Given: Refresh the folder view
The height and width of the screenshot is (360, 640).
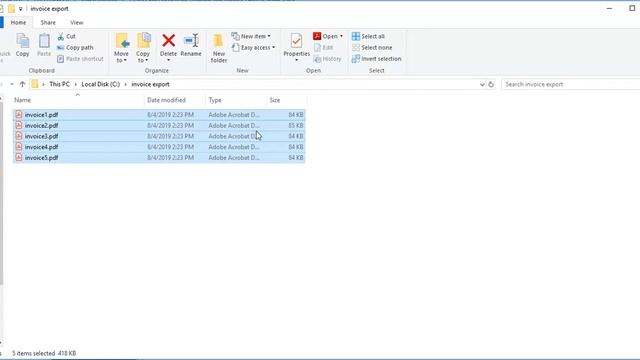Looking at the screenshot, I should tap(491, 84).
